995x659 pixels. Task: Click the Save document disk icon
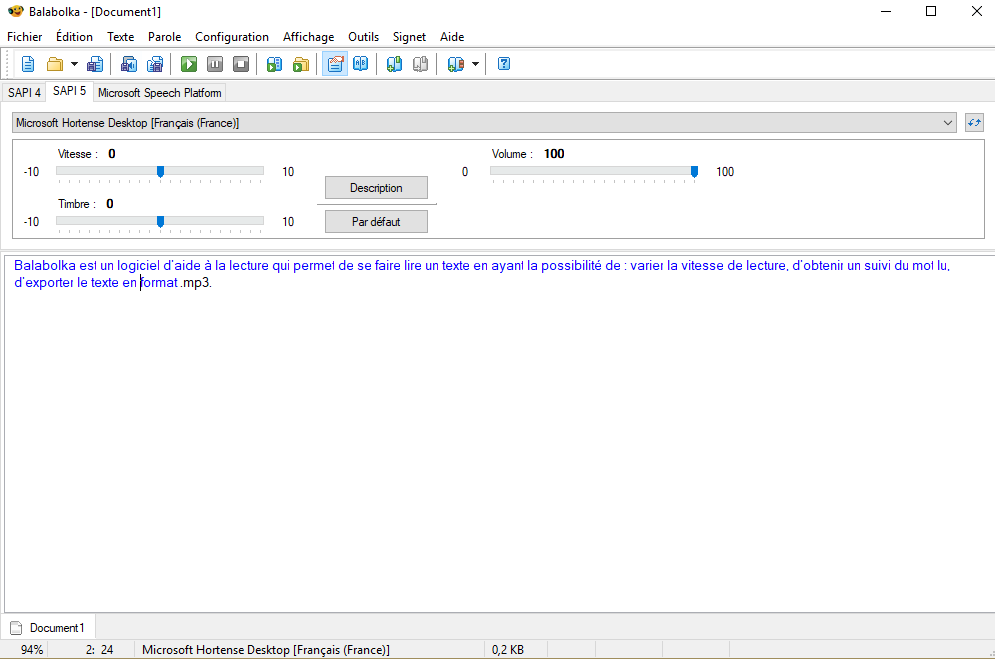(95, 64)
